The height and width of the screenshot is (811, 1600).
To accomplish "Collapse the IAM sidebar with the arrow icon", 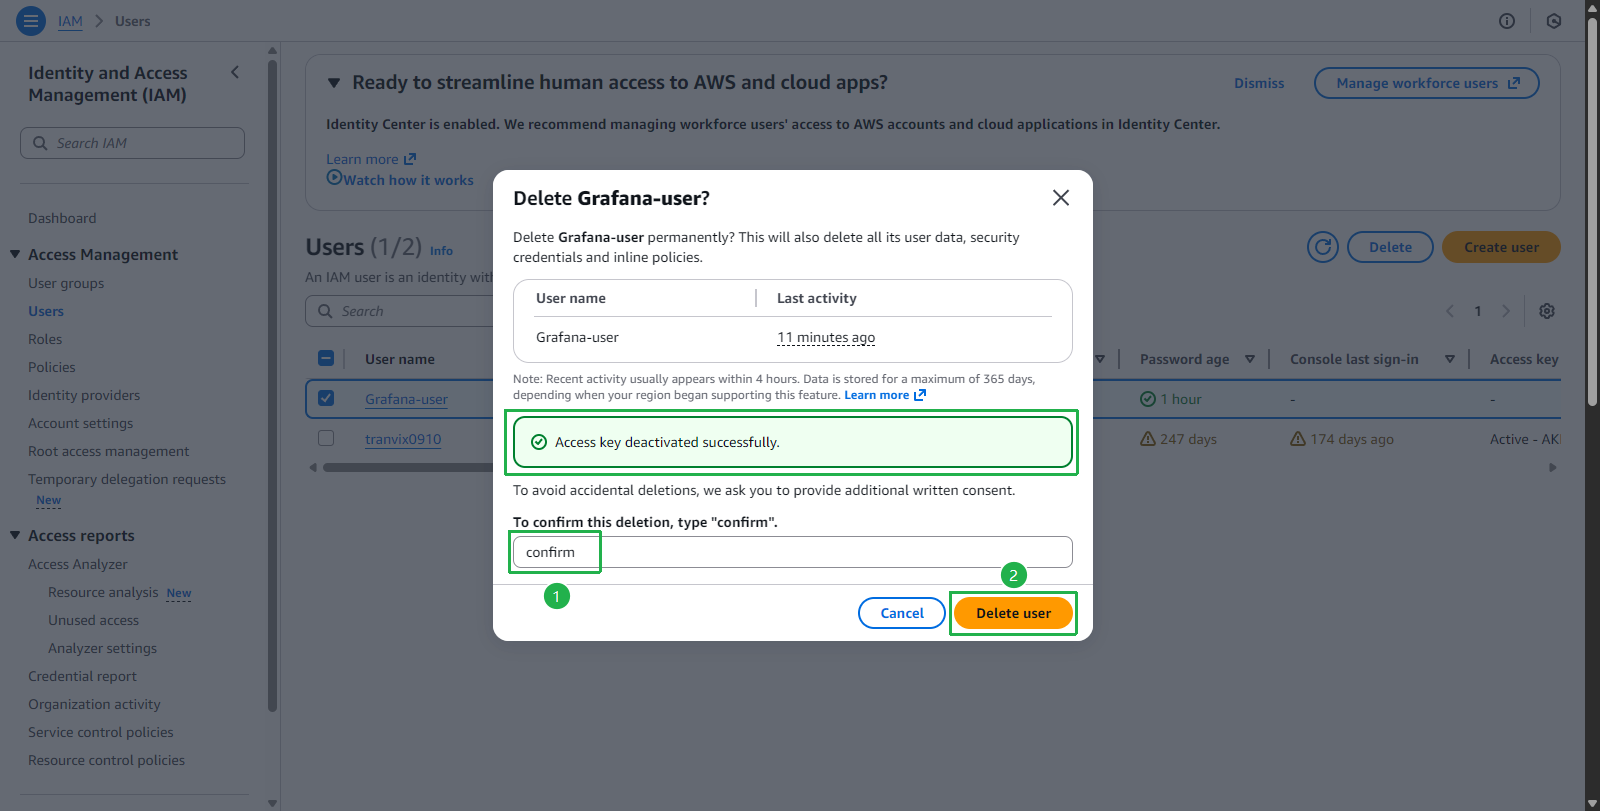I will pyautogui.click(x=235, y=72).
